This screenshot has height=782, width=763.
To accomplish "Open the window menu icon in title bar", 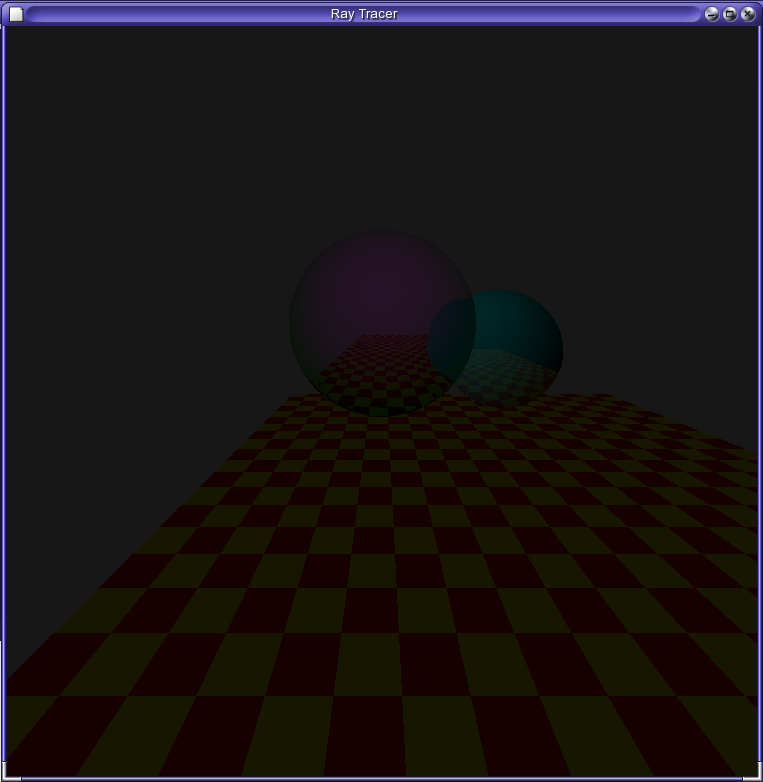I will click(x=16, y=14).
